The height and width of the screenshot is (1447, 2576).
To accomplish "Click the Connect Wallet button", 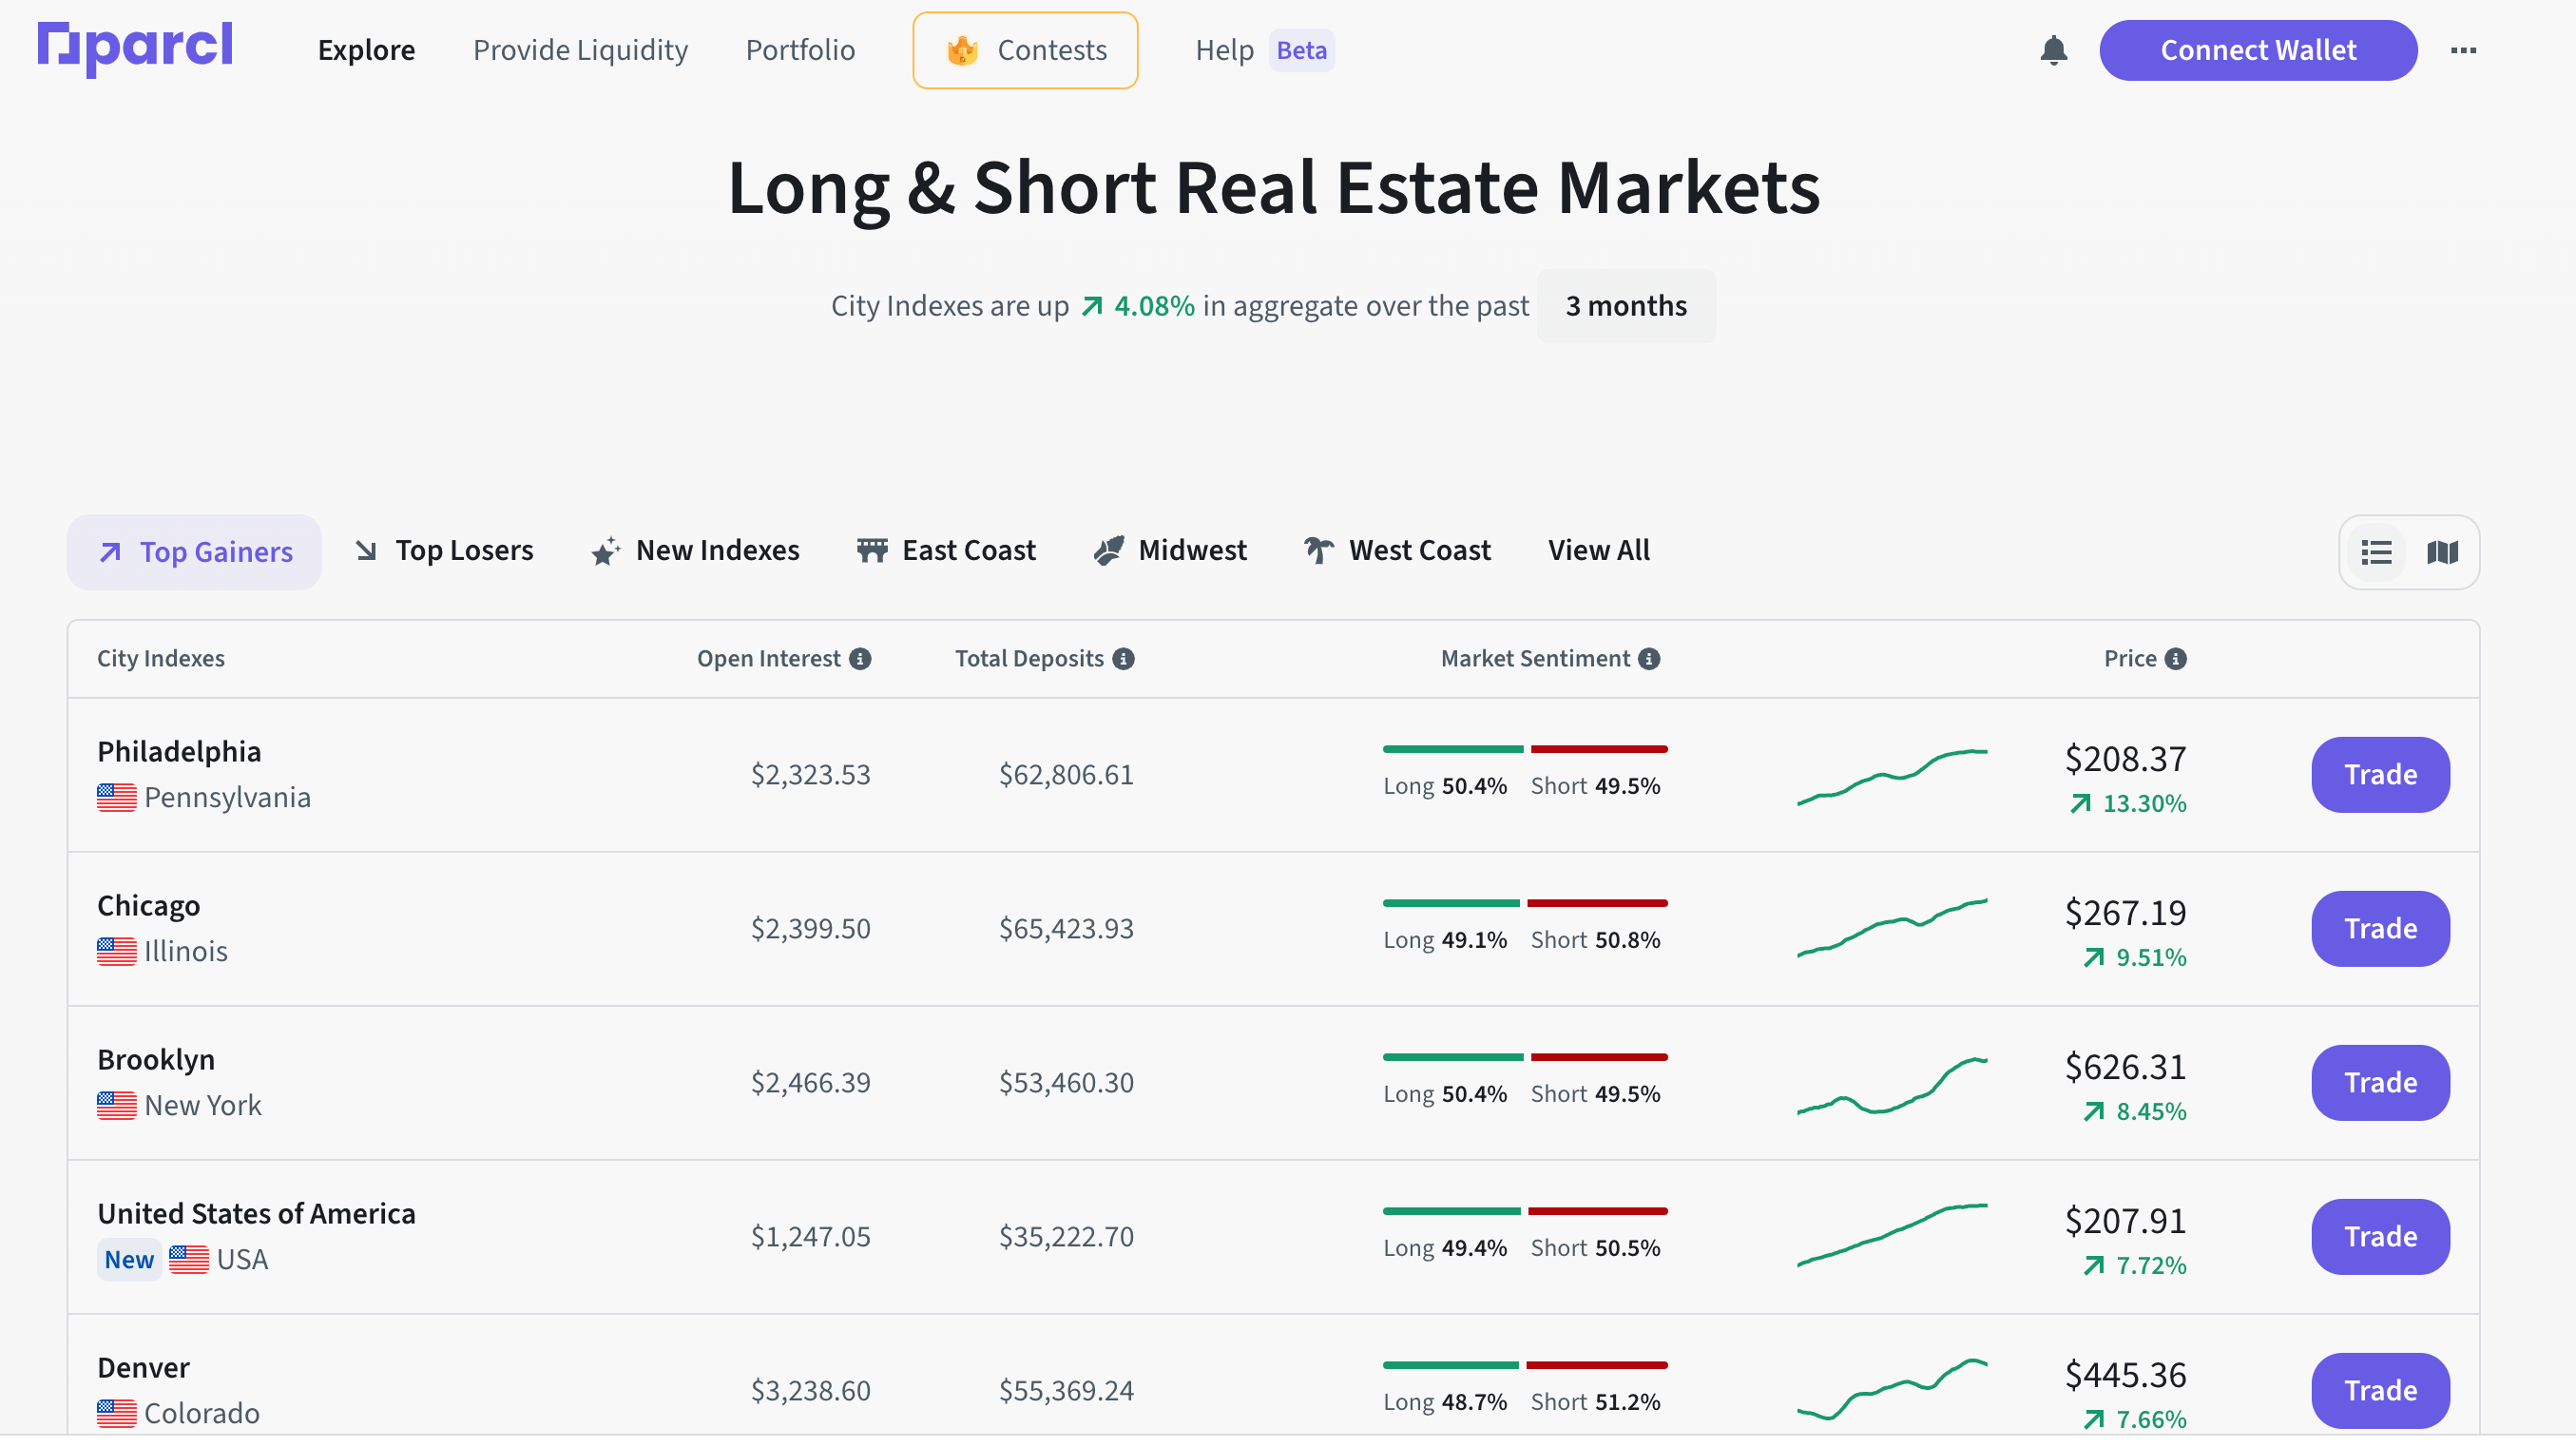I will [x=2257, y=50].
